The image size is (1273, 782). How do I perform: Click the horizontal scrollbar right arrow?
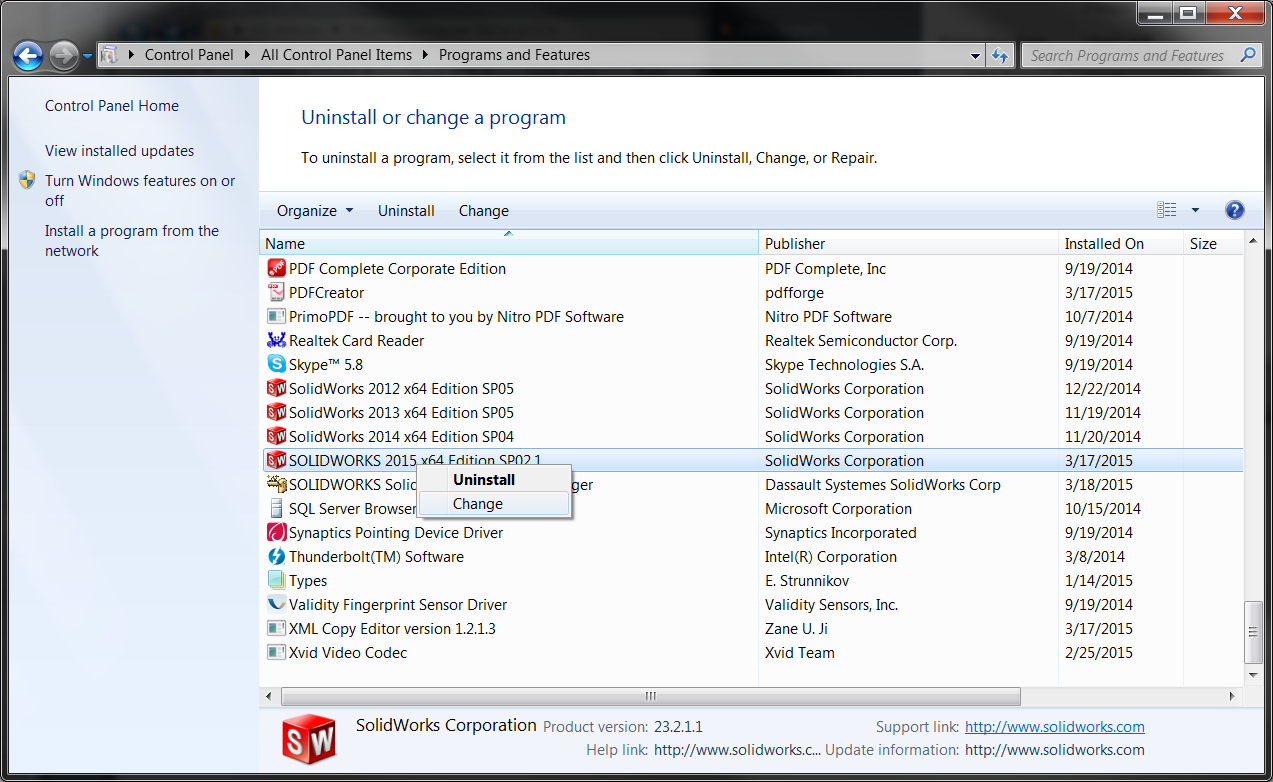click(1232, 696)
